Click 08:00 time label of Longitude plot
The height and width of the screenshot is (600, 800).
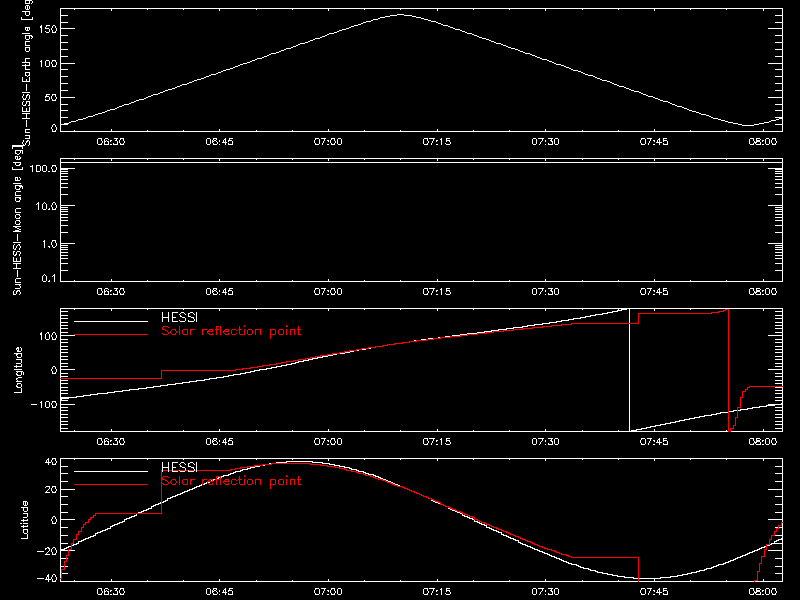[763, 441]
